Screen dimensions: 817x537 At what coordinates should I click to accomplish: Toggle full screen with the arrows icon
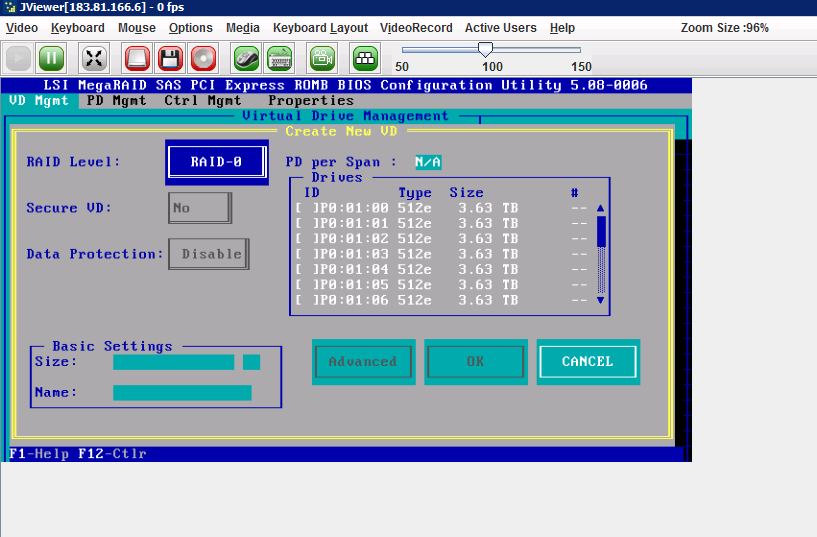(x=94, y=58)
